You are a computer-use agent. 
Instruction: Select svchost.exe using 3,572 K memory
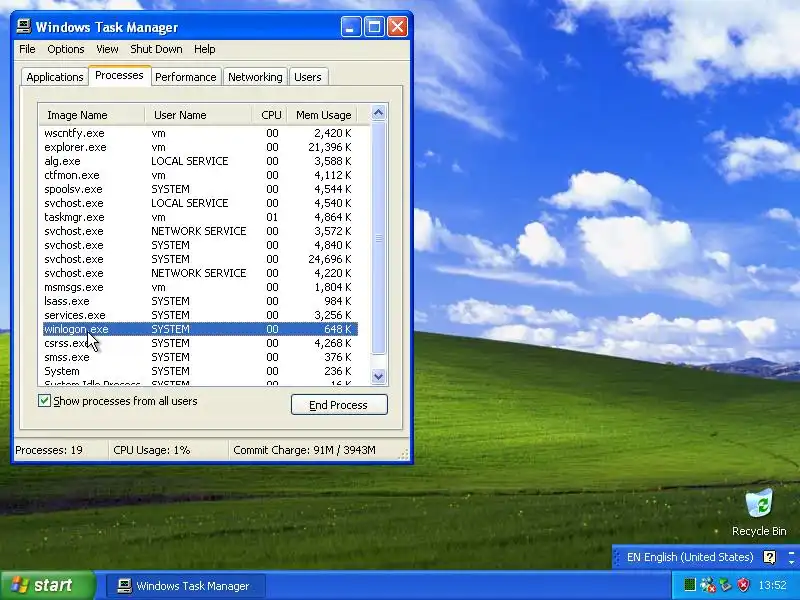tap(201, 231)
